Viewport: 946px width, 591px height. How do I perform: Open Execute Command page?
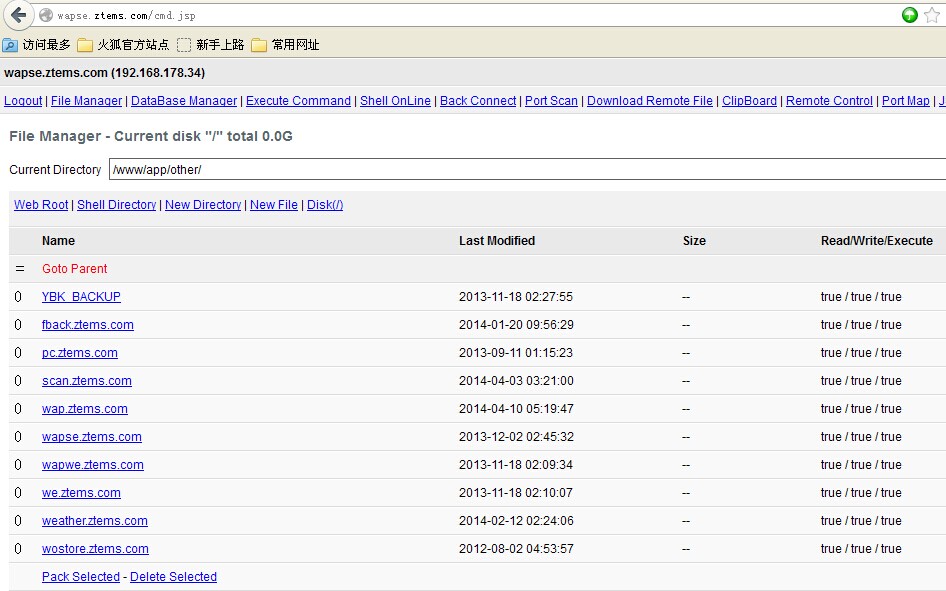298,101
